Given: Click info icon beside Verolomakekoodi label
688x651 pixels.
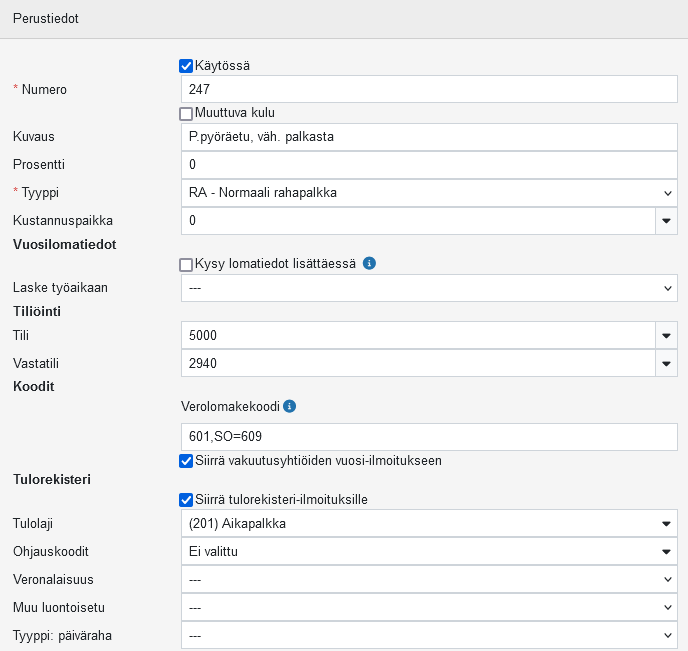Looking at the screenshot, I should point(290,407).
